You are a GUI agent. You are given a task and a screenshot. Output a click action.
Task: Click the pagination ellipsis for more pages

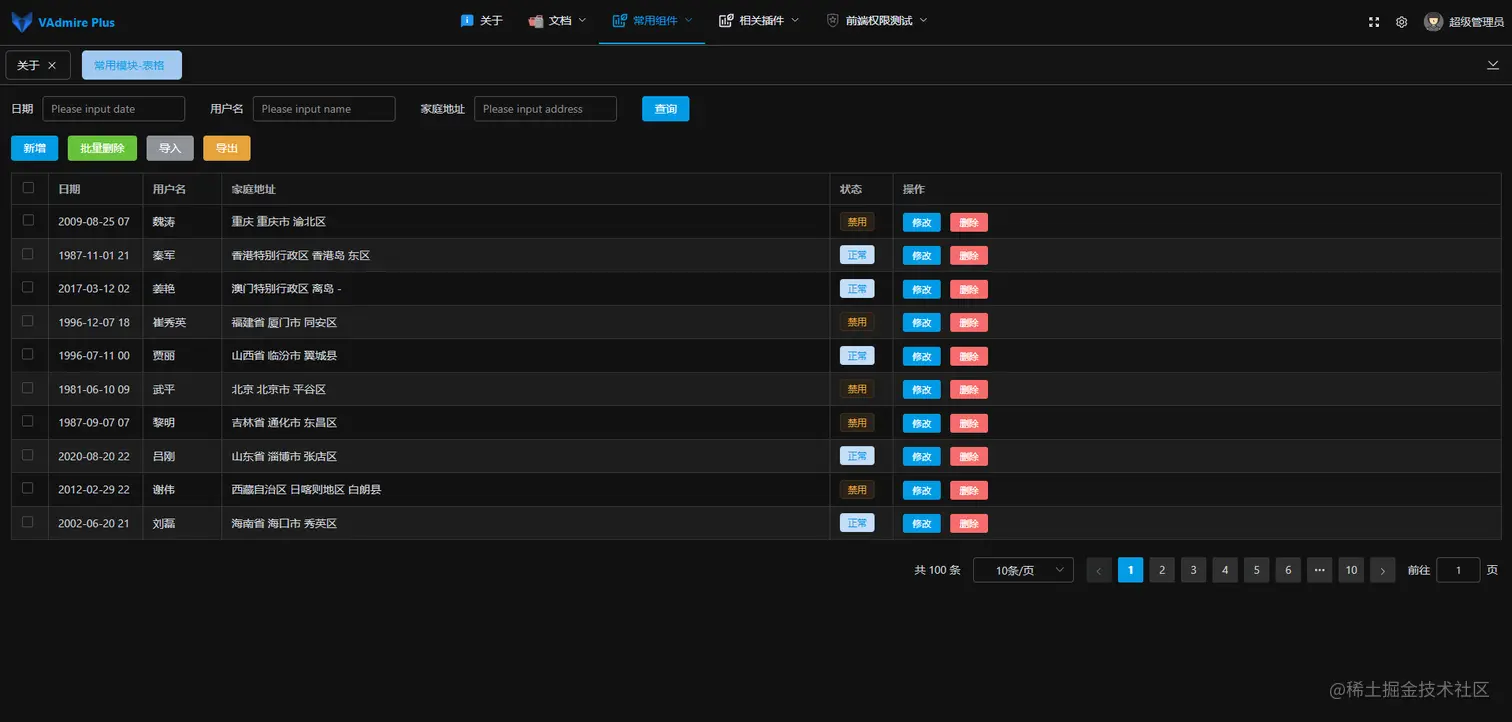1320,570
